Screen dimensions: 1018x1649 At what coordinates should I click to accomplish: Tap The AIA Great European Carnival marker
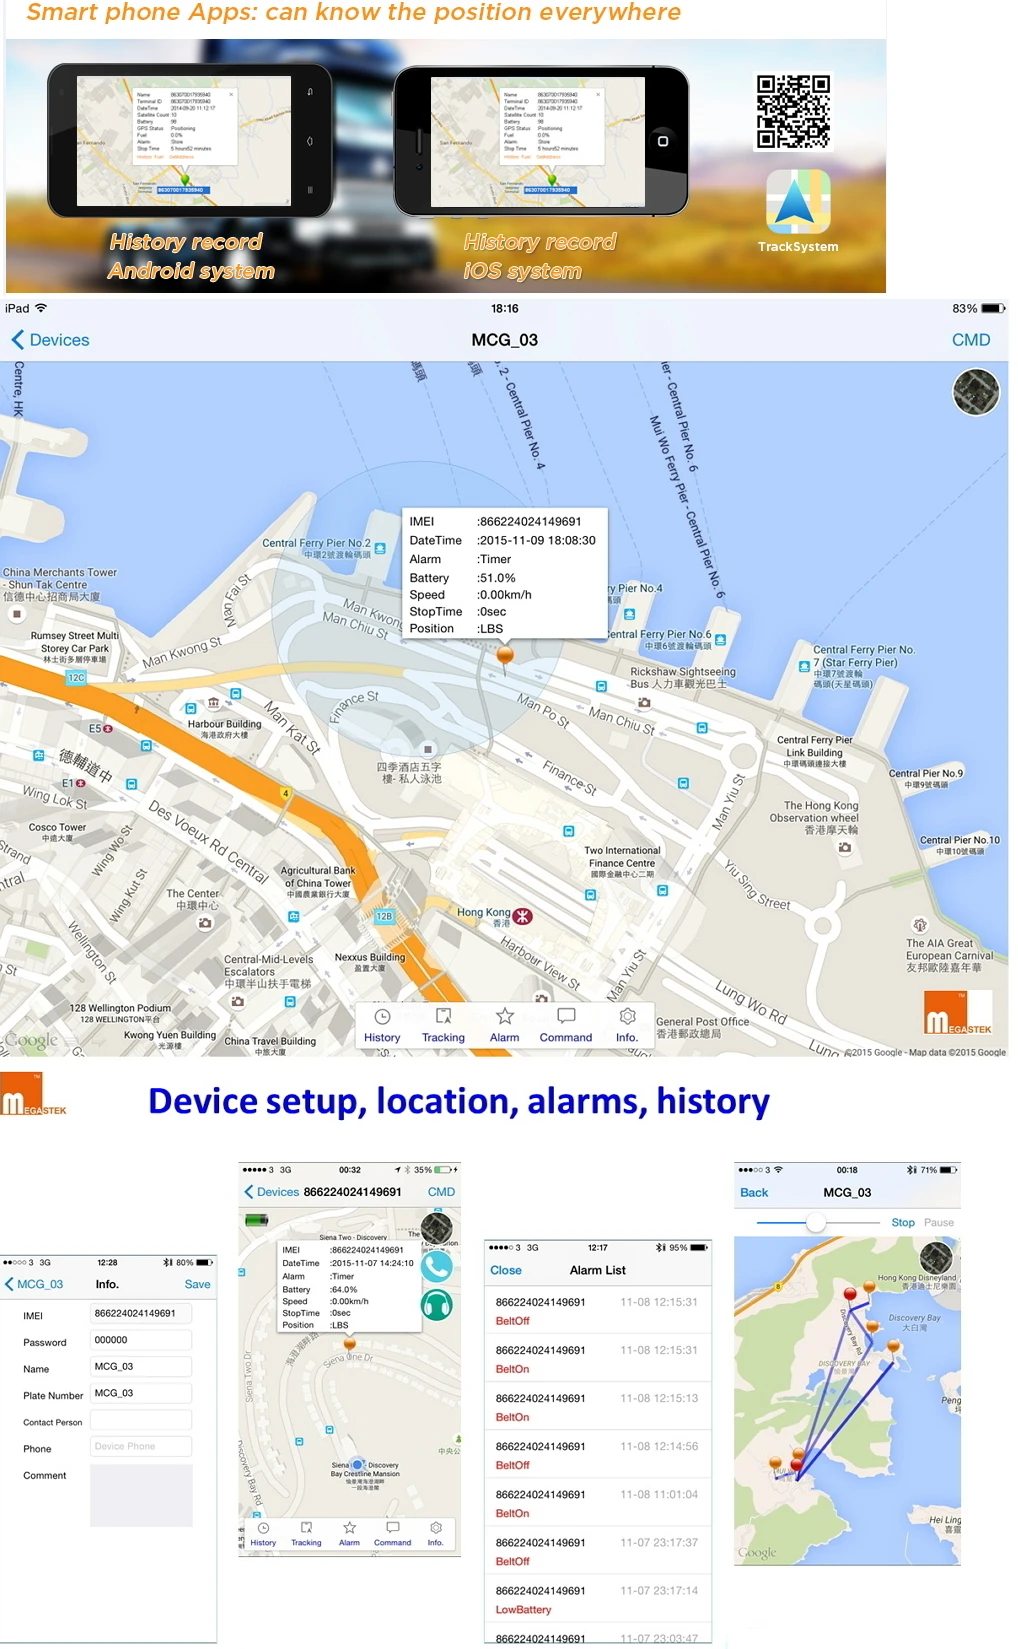click(920, 925)
